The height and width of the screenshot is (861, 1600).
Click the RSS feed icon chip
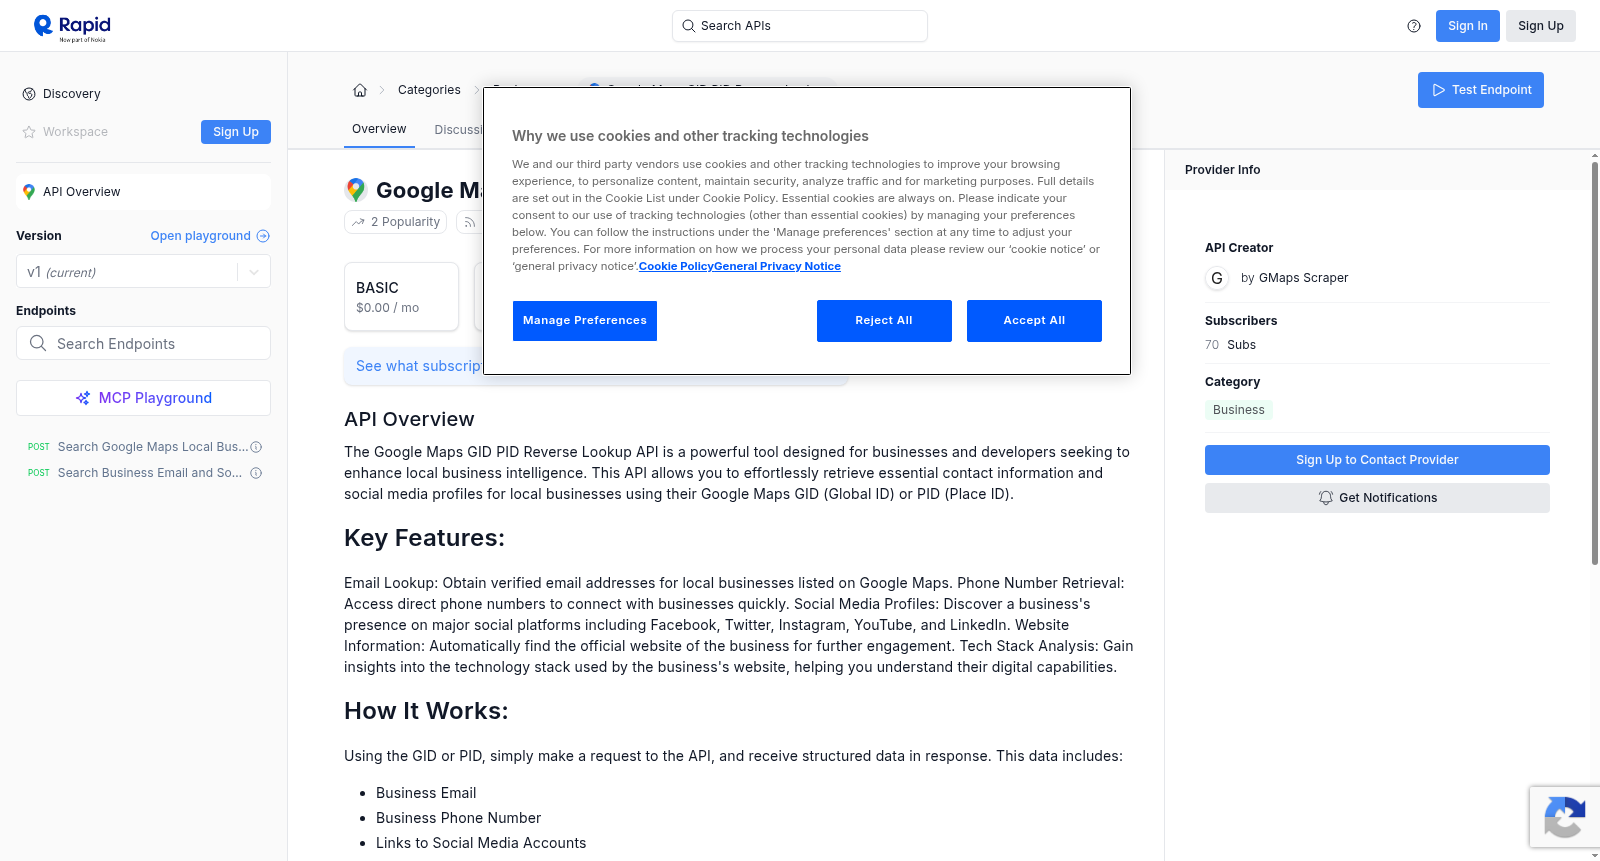(469, 222)
